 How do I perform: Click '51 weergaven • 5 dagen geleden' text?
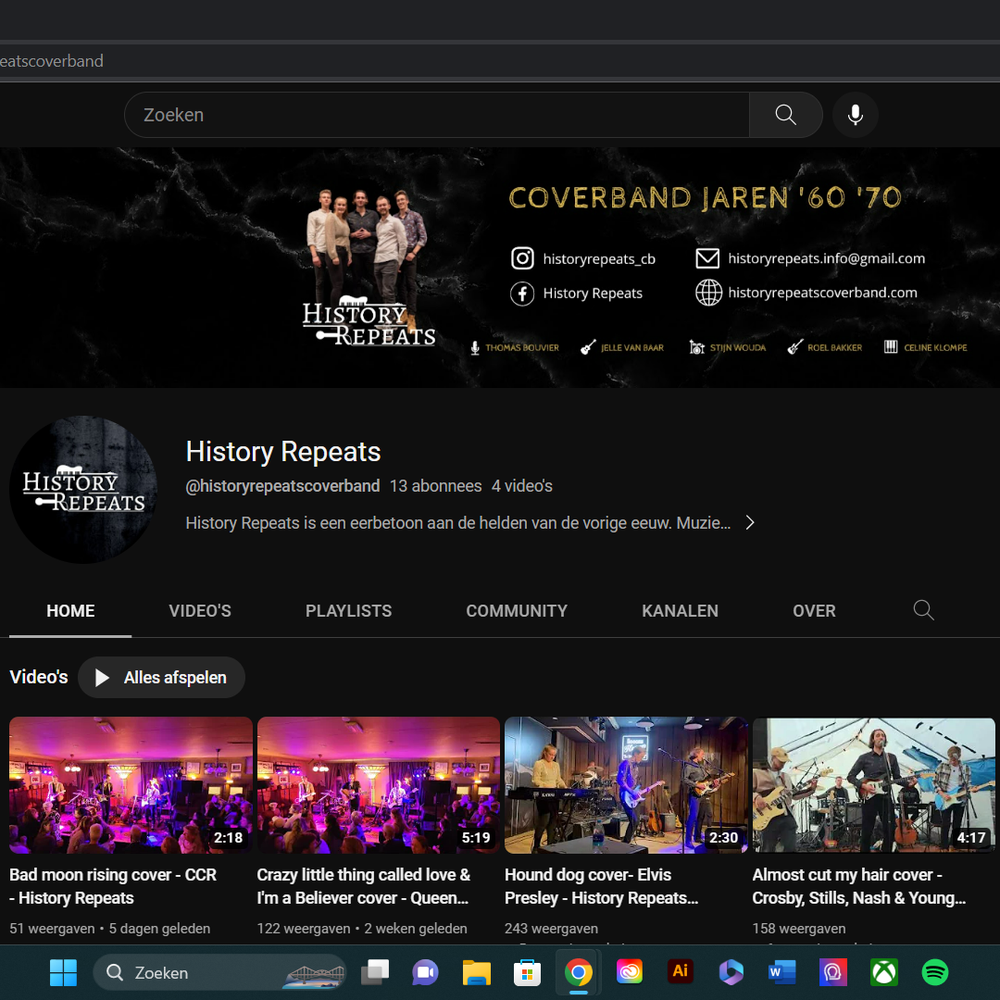(110, 929)
